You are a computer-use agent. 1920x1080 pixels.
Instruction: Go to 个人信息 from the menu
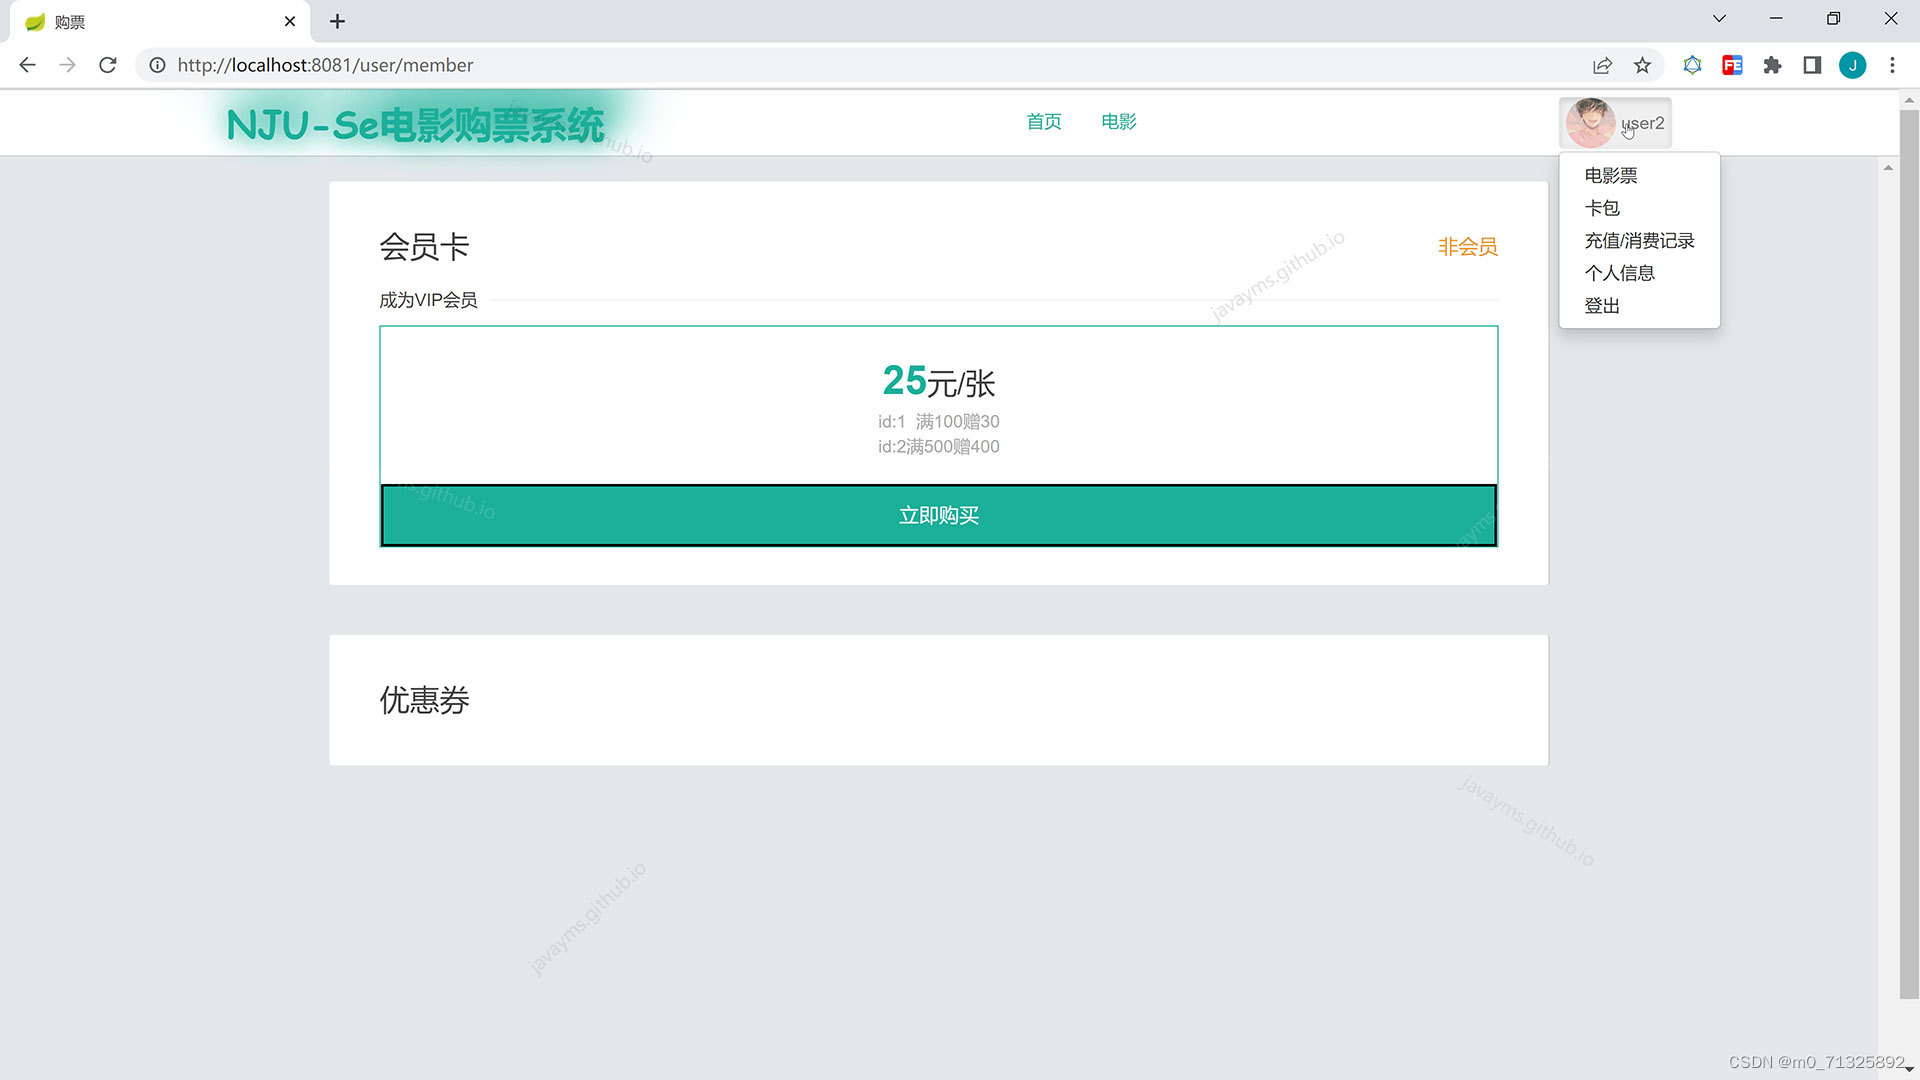pos(1619,273)
